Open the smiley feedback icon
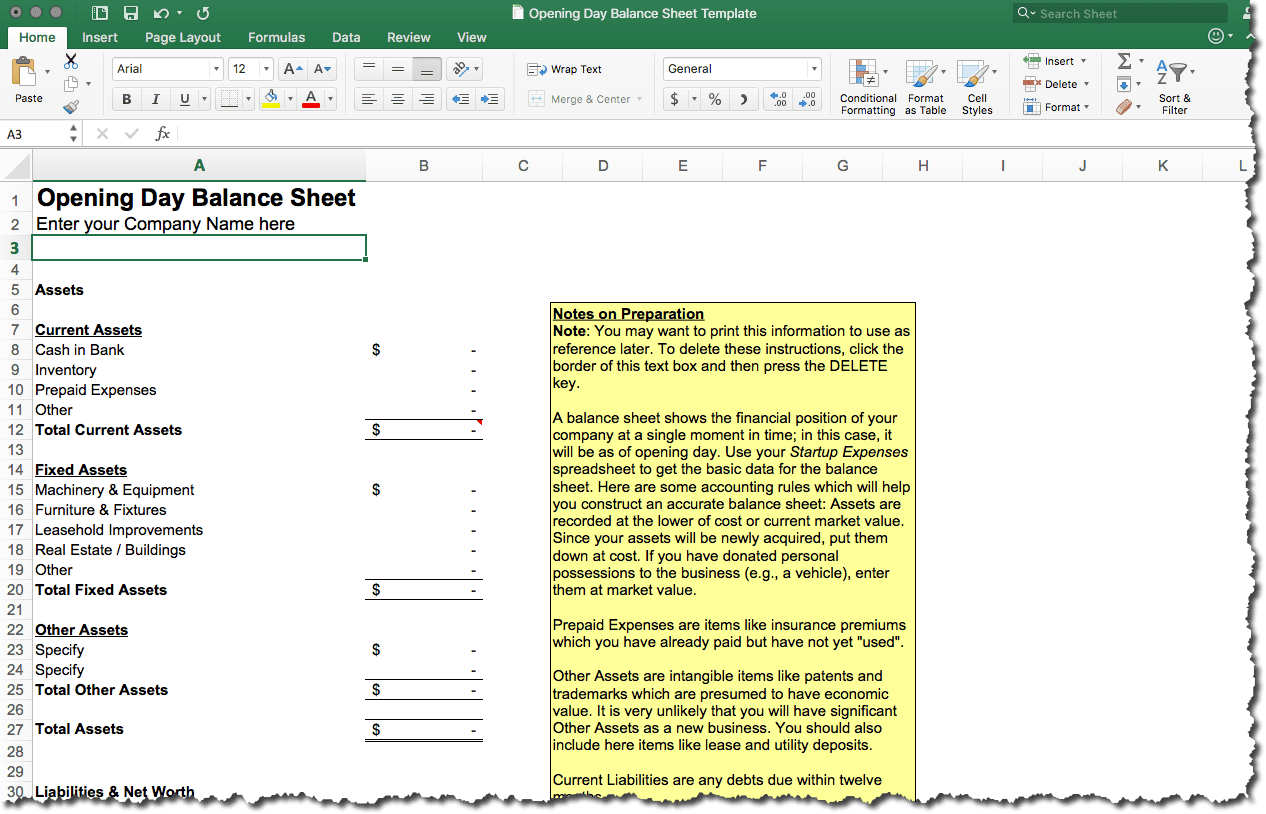The height and width of the screenshot is (814, 1266). pos(1216,36)
